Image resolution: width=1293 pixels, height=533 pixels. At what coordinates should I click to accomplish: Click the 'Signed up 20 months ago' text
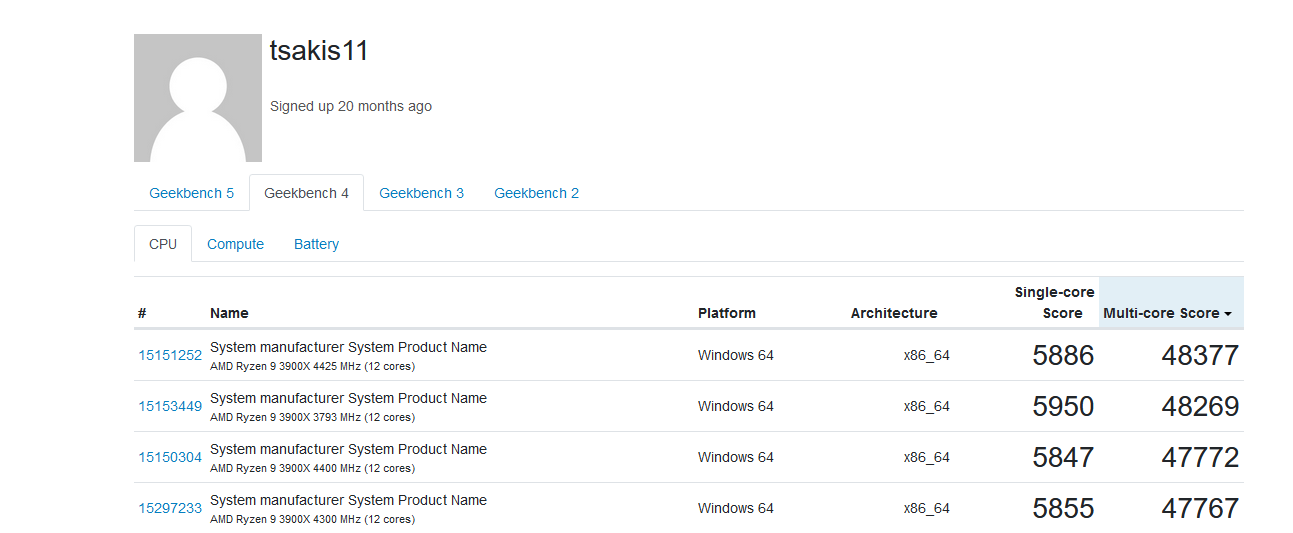351,106
